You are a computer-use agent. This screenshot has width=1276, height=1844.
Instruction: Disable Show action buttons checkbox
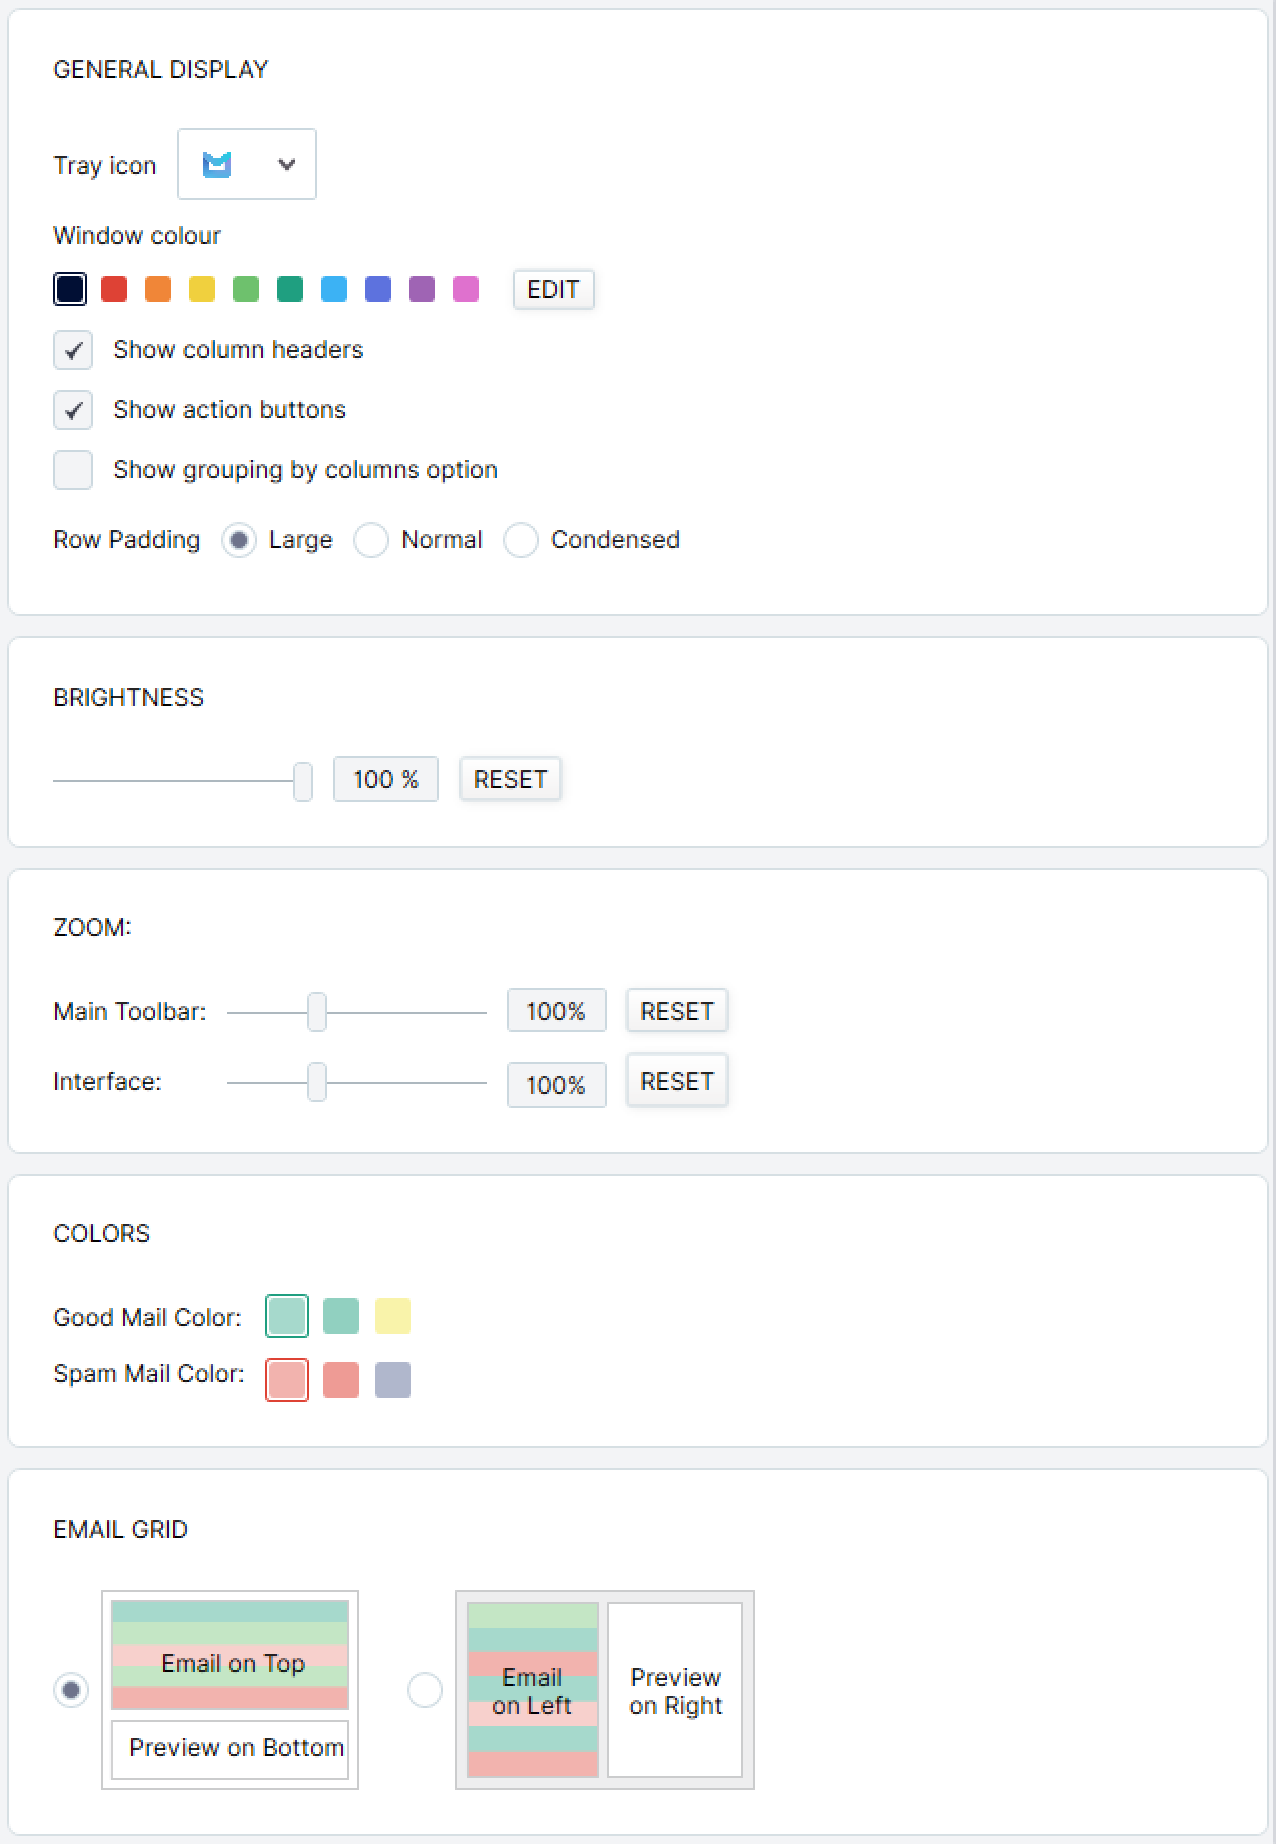tap(73, 410)
